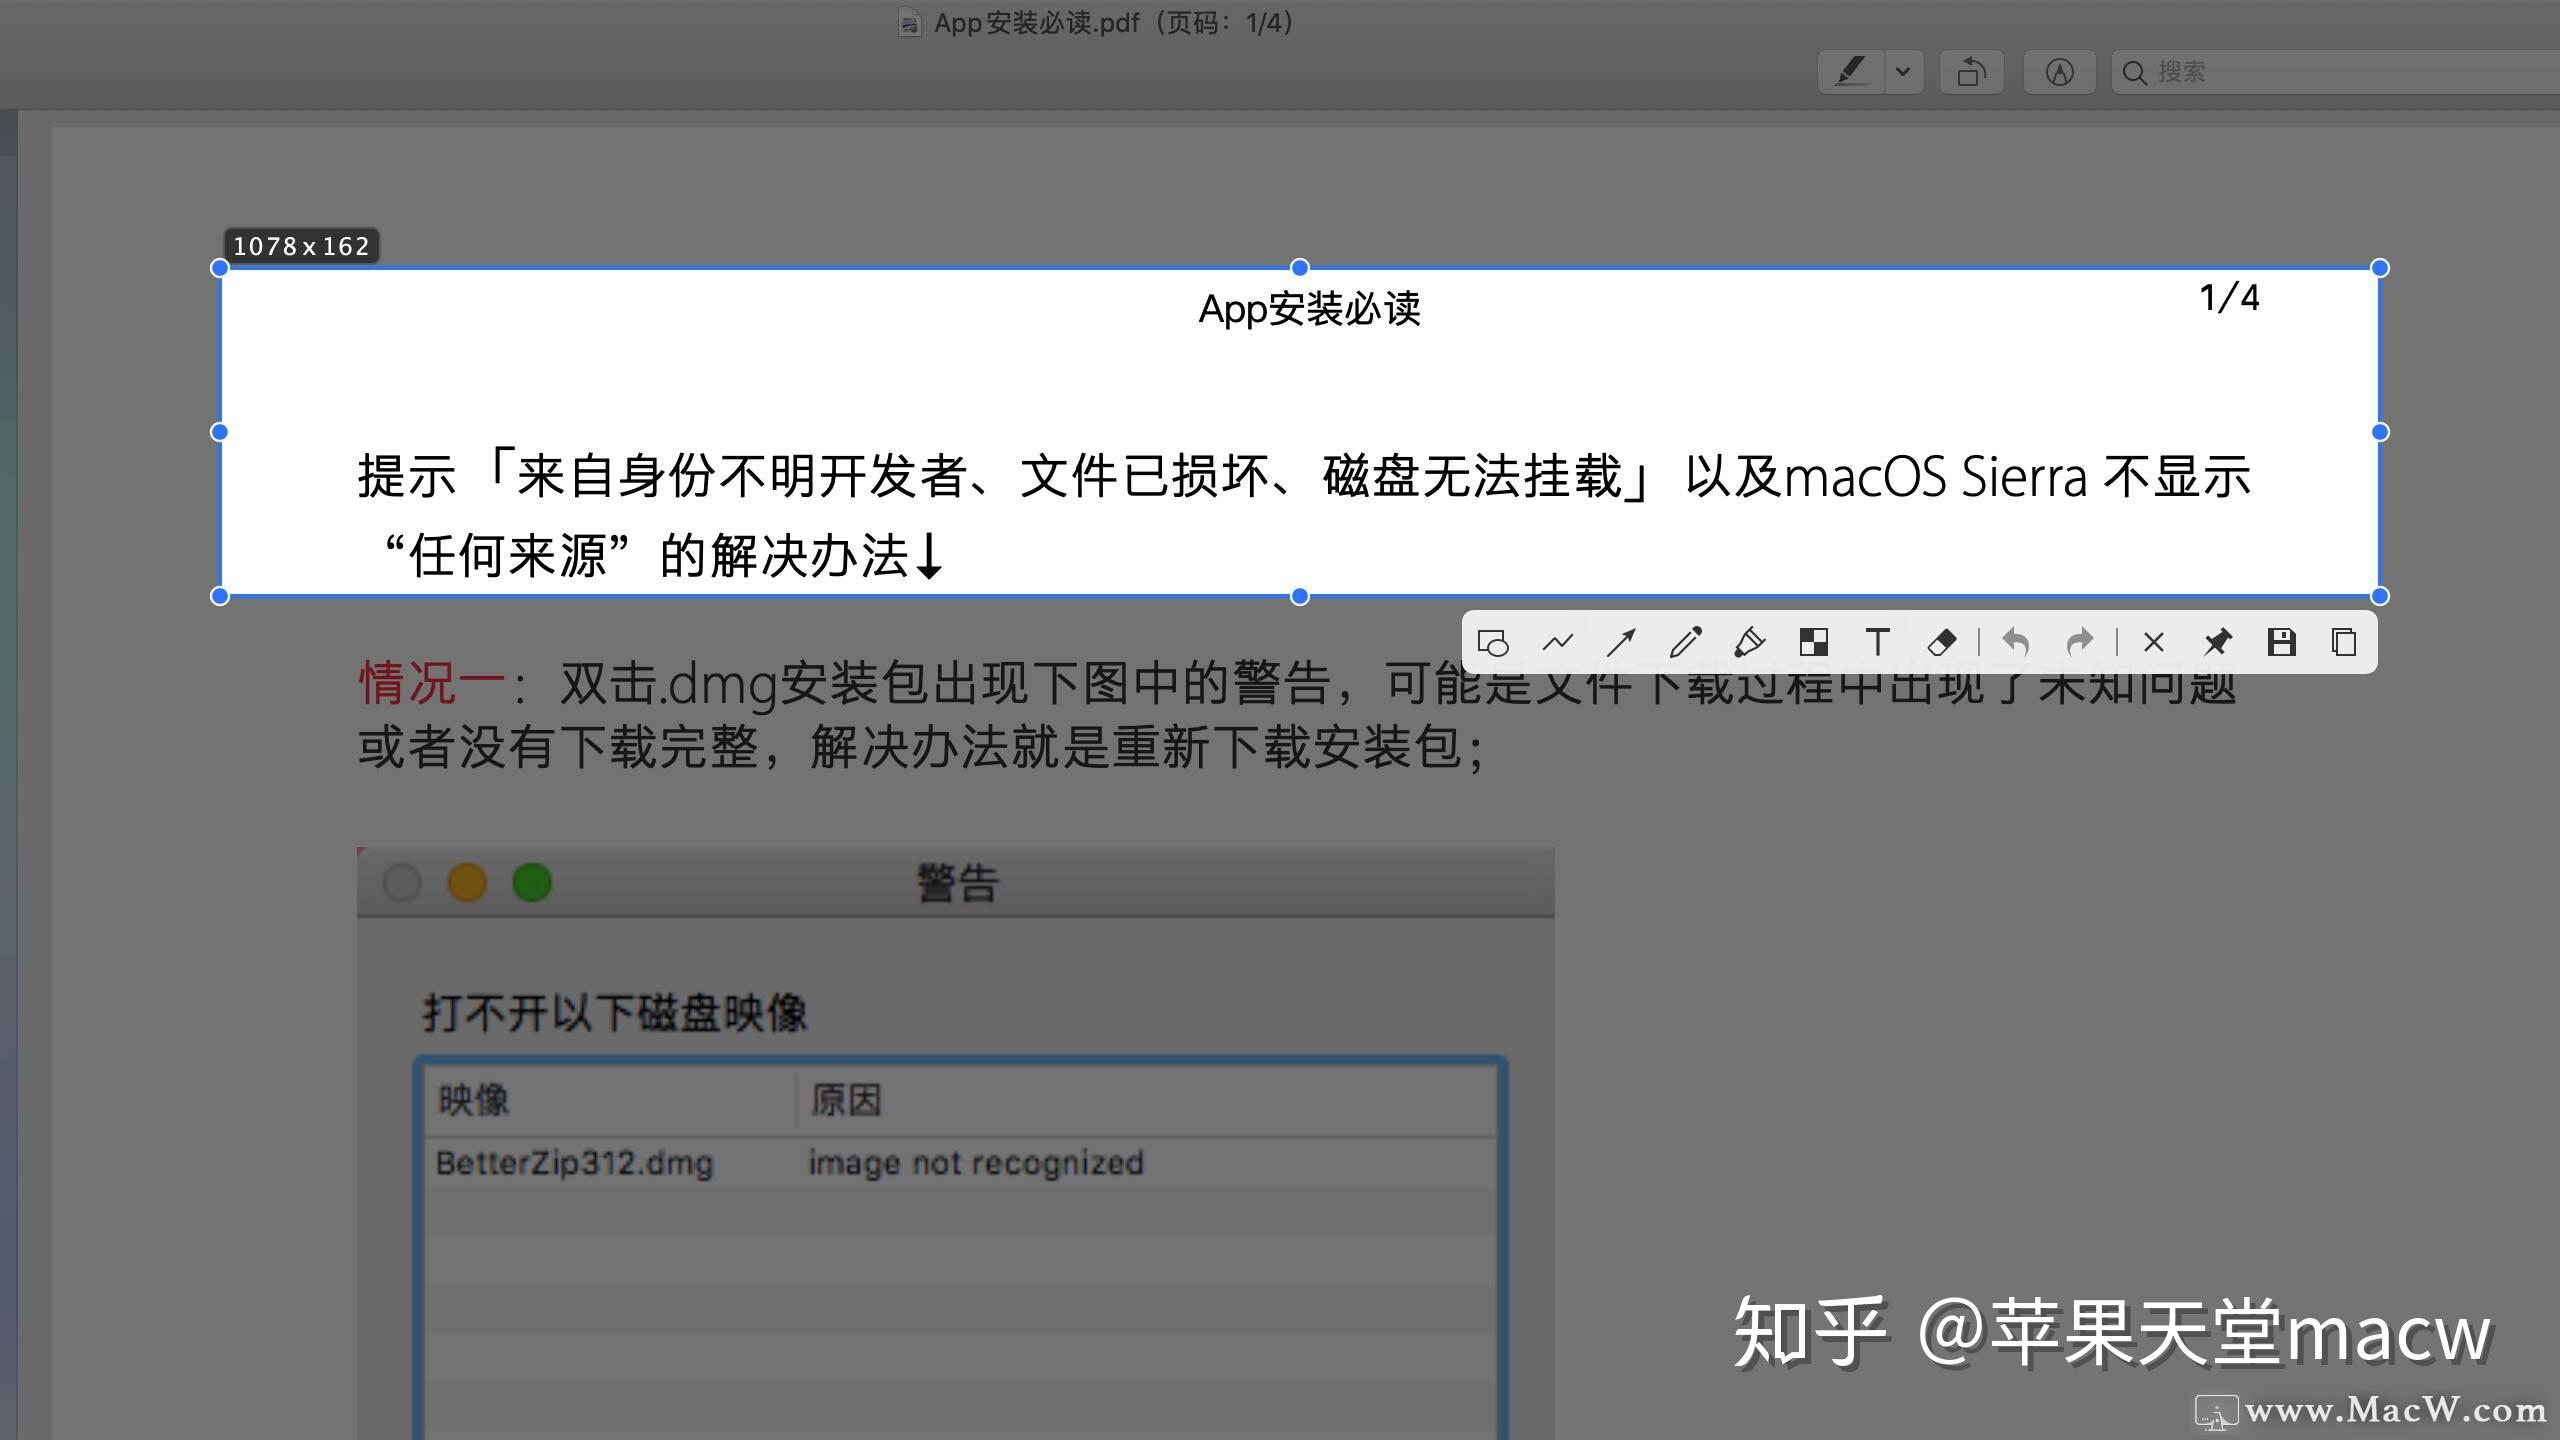The width and height of the screenshot is (2560, 1440).
Task: Choose the pencil freehand tool
Action: point(1685,642)
